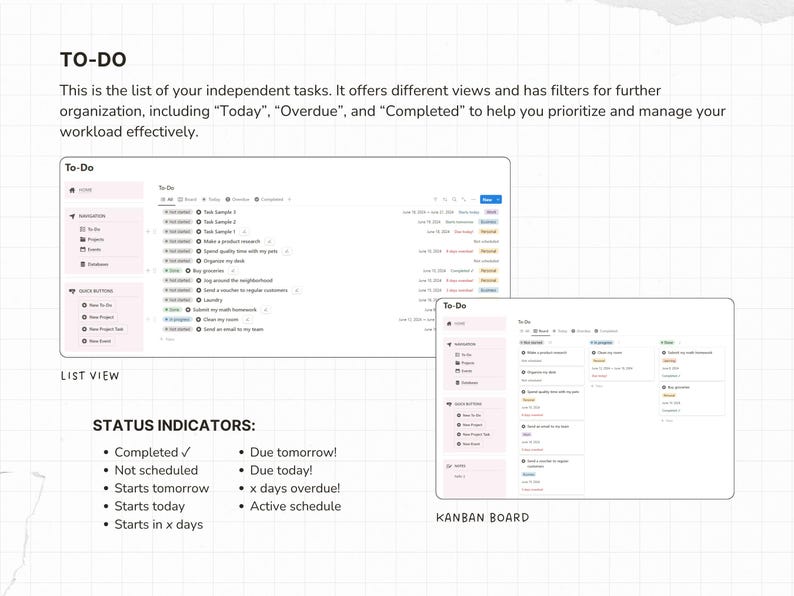Switch to the Overdue tab in list view
This screenshot has width=794, height=596.
(237, 200)
